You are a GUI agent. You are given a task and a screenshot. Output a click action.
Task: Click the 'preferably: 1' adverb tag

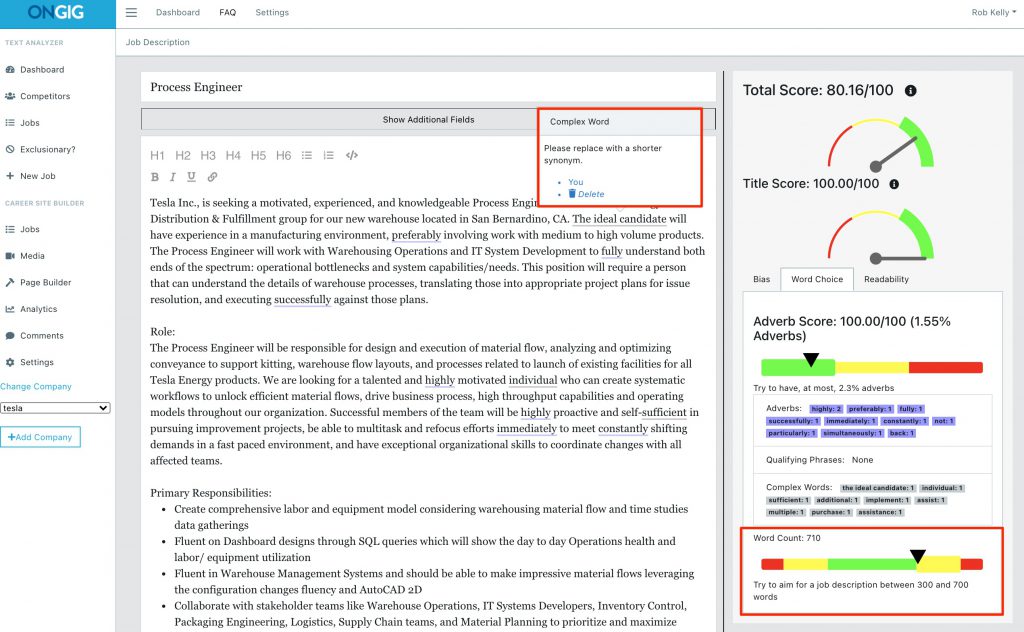pyautogui.click(x=870, y=409)
